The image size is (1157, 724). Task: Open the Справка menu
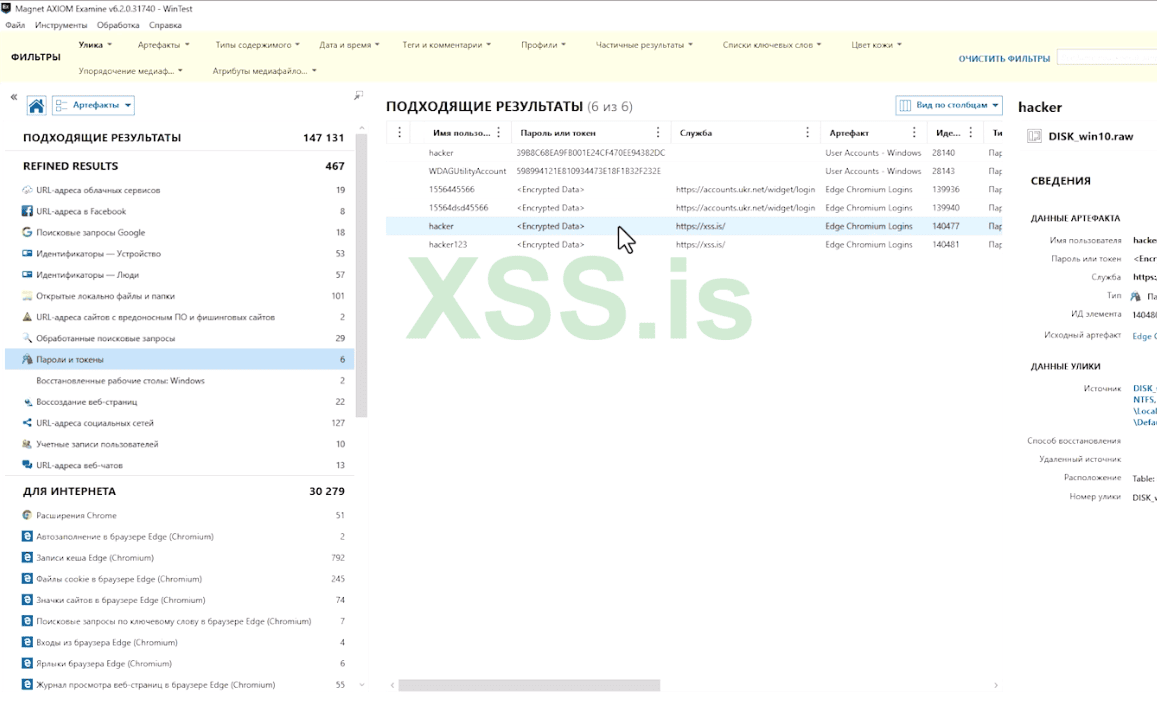[x=165, y=25]
